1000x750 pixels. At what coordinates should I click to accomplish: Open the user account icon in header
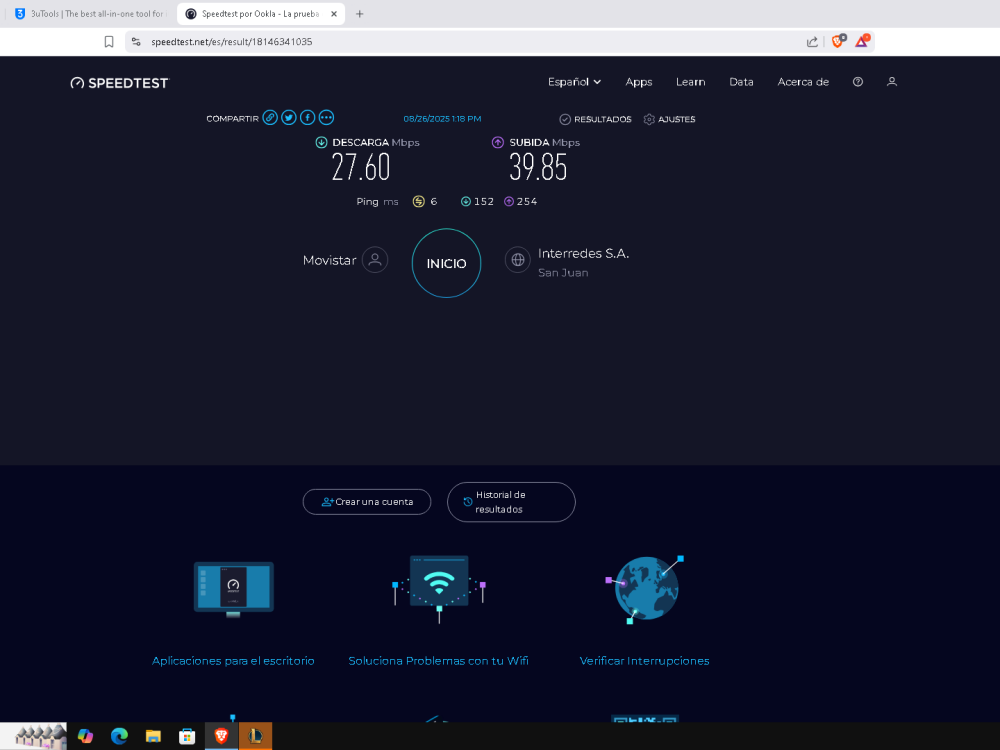pos(892,82)
